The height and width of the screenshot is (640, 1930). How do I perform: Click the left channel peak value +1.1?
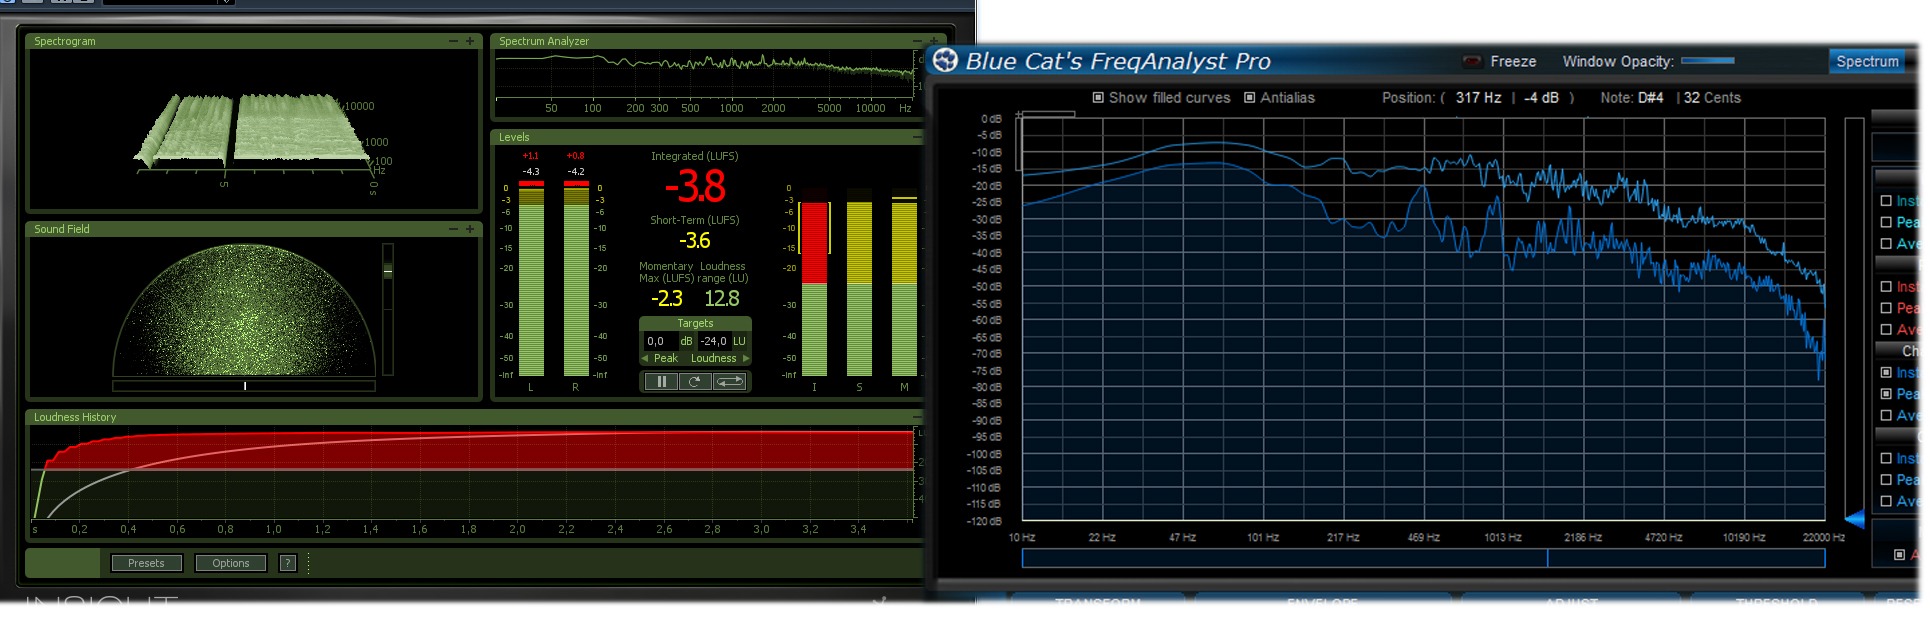[530, 156]
